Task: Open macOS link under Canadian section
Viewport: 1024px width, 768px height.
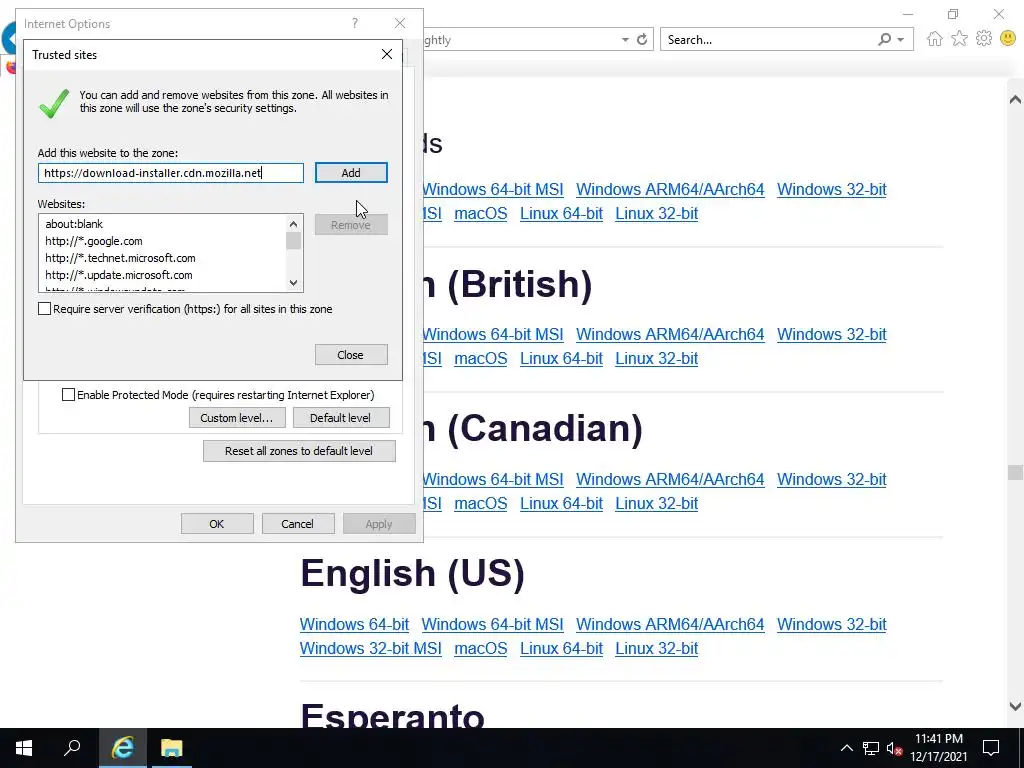Action: tap(481, 504)
